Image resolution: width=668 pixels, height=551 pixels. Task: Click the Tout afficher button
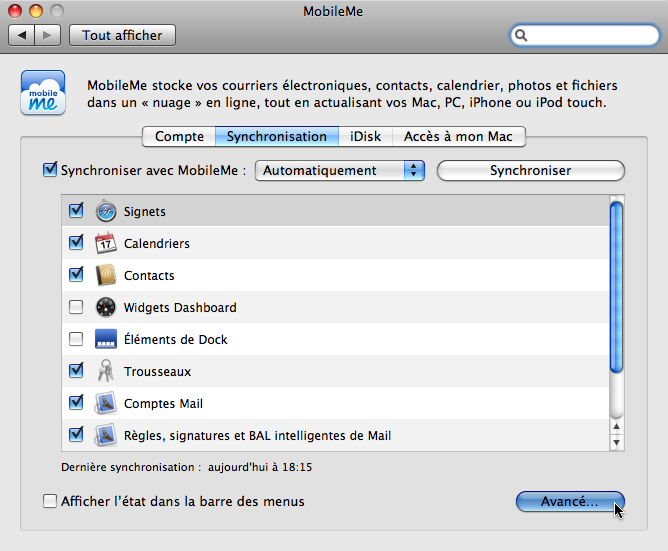point(122,35)
